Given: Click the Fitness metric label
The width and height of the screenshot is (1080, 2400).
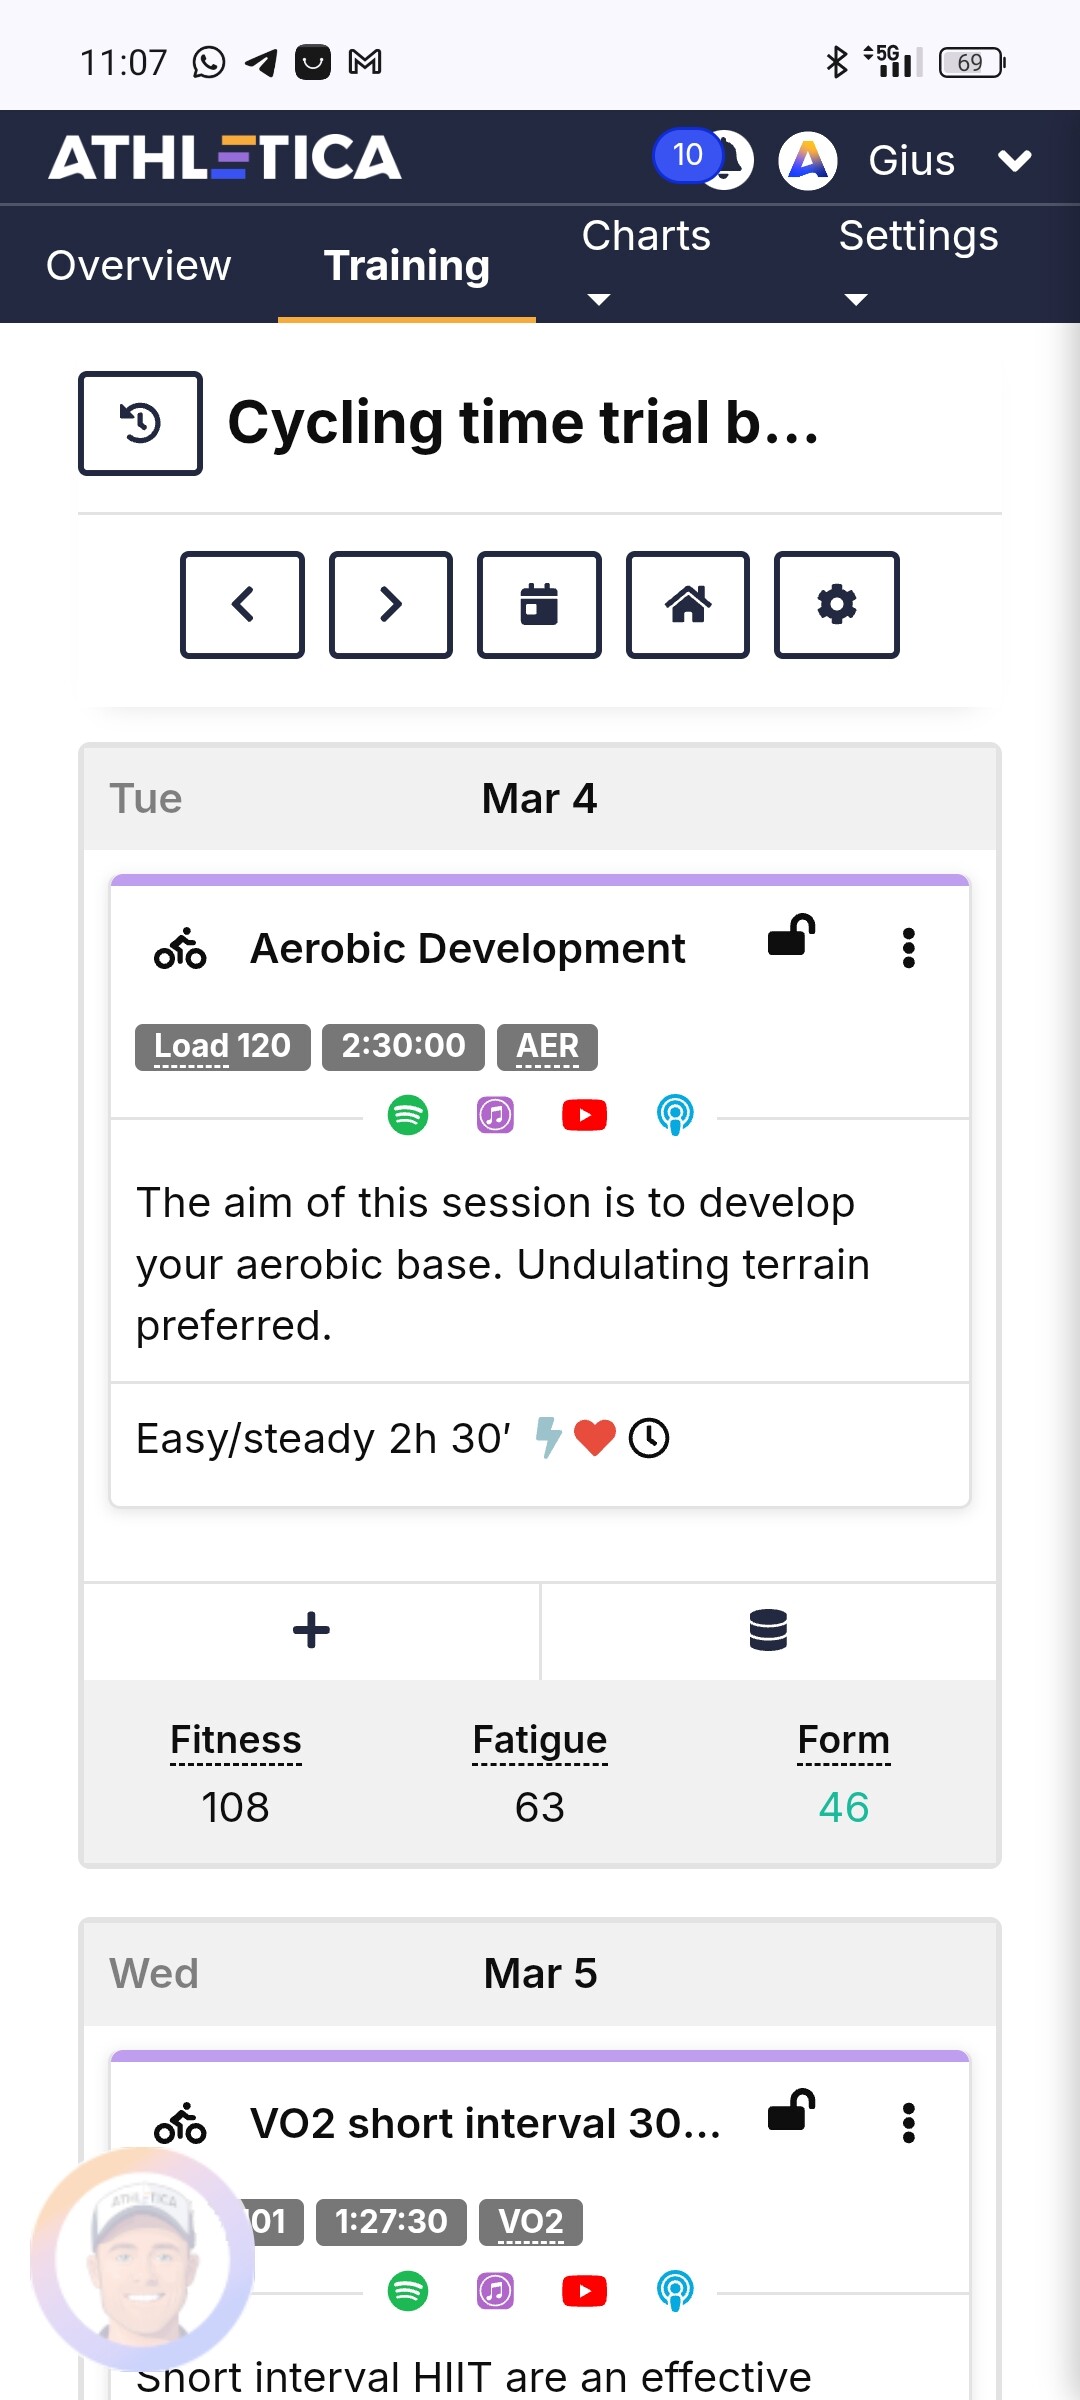Looking at the screenshot, I should (x=236, y=1740).
